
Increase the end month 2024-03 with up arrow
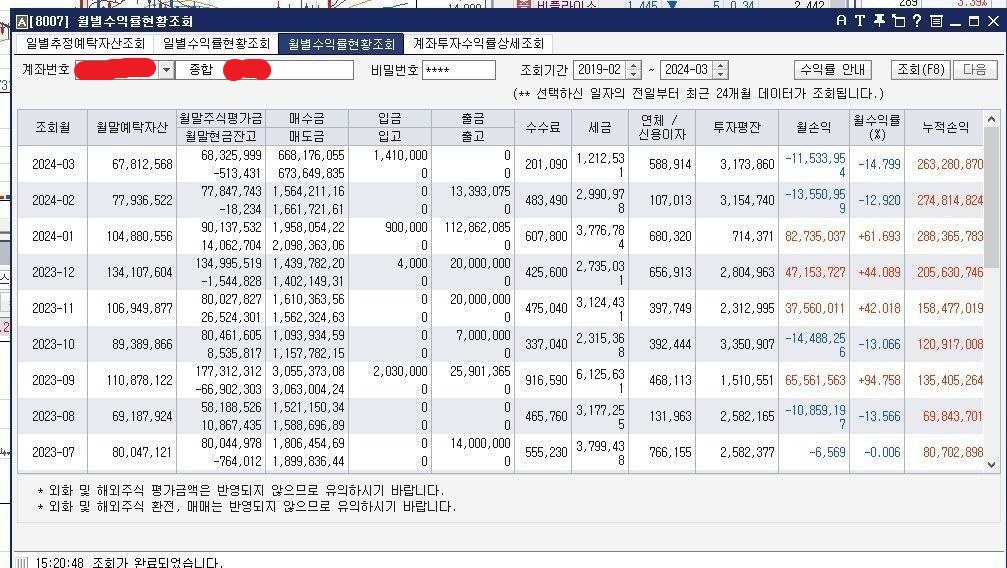pos(721,66)
